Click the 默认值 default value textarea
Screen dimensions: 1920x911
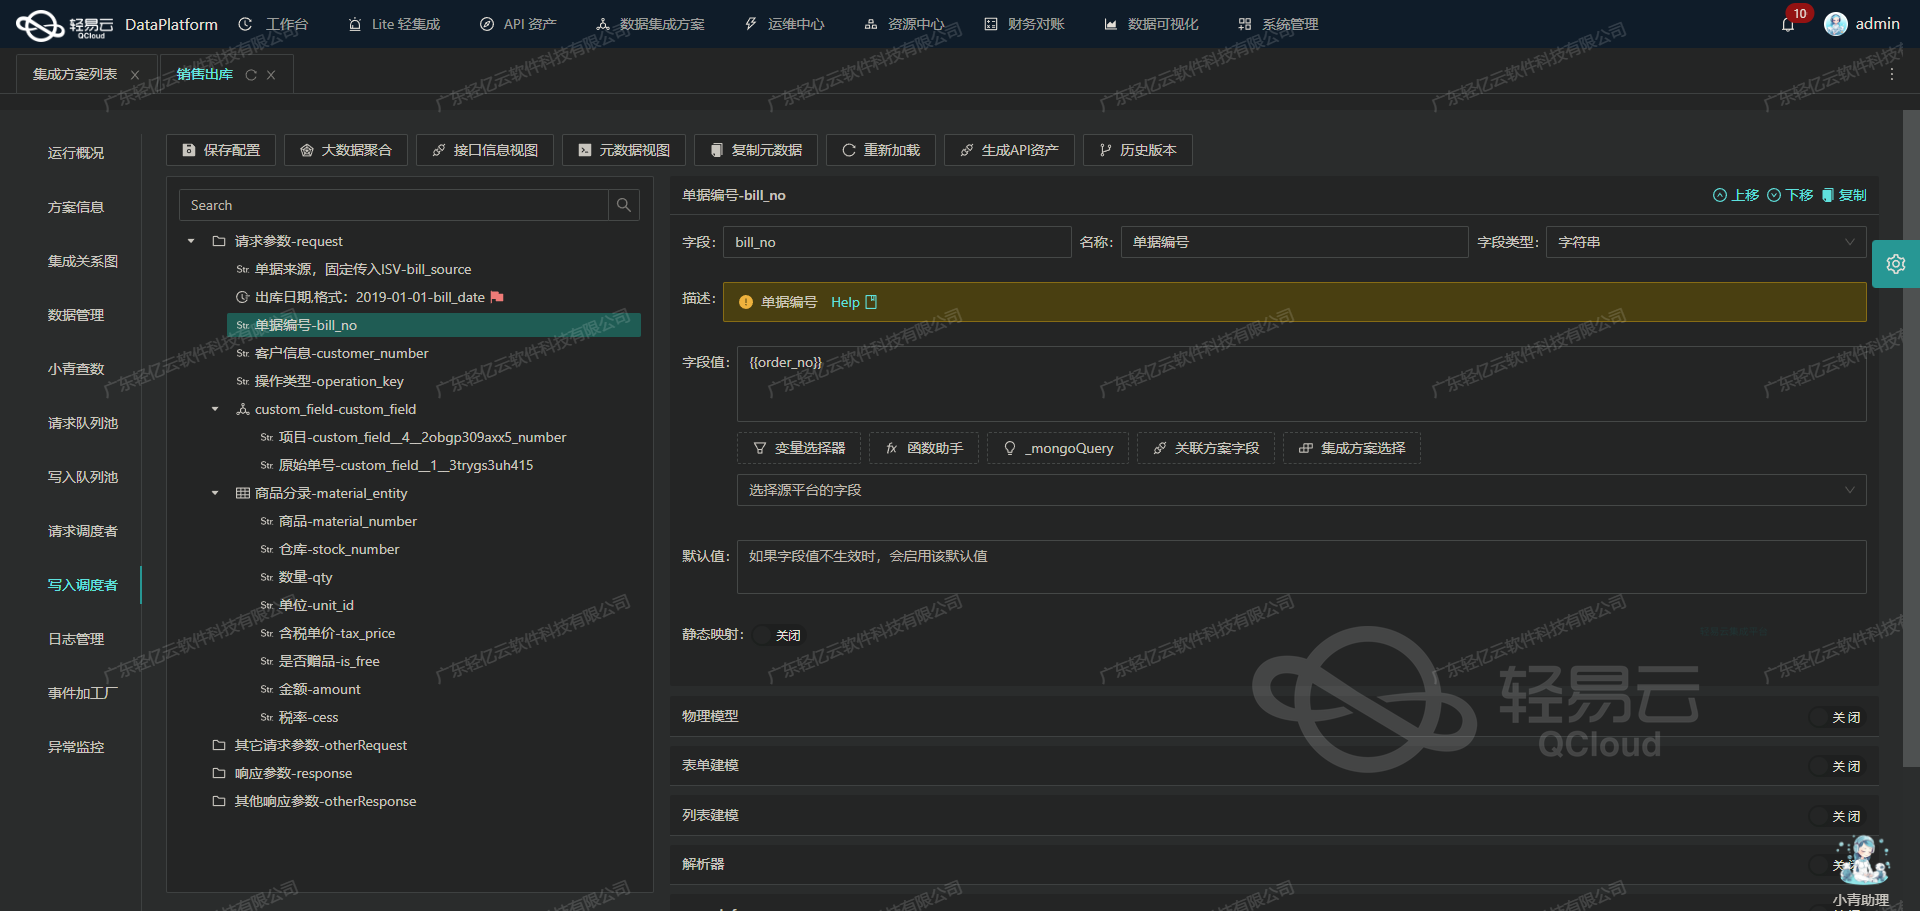[1301, 567]
